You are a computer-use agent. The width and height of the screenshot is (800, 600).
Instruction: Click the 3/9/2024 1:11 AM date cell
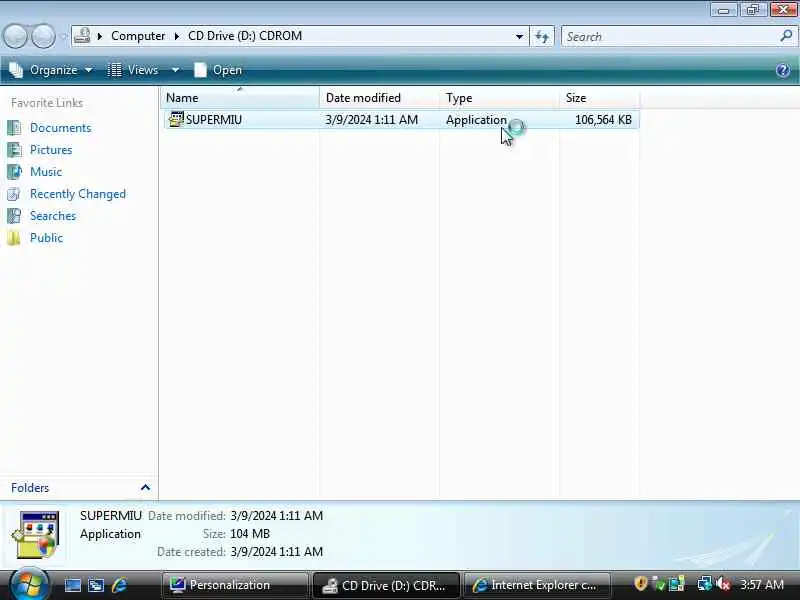[x=371, y=119]
